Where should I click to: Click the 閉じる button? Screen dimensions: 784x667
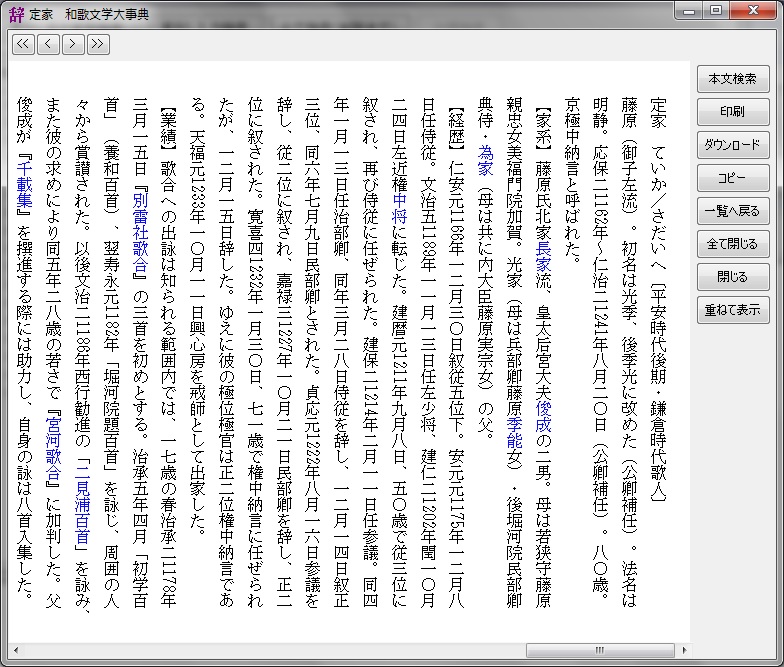click(x=733, y=277)
